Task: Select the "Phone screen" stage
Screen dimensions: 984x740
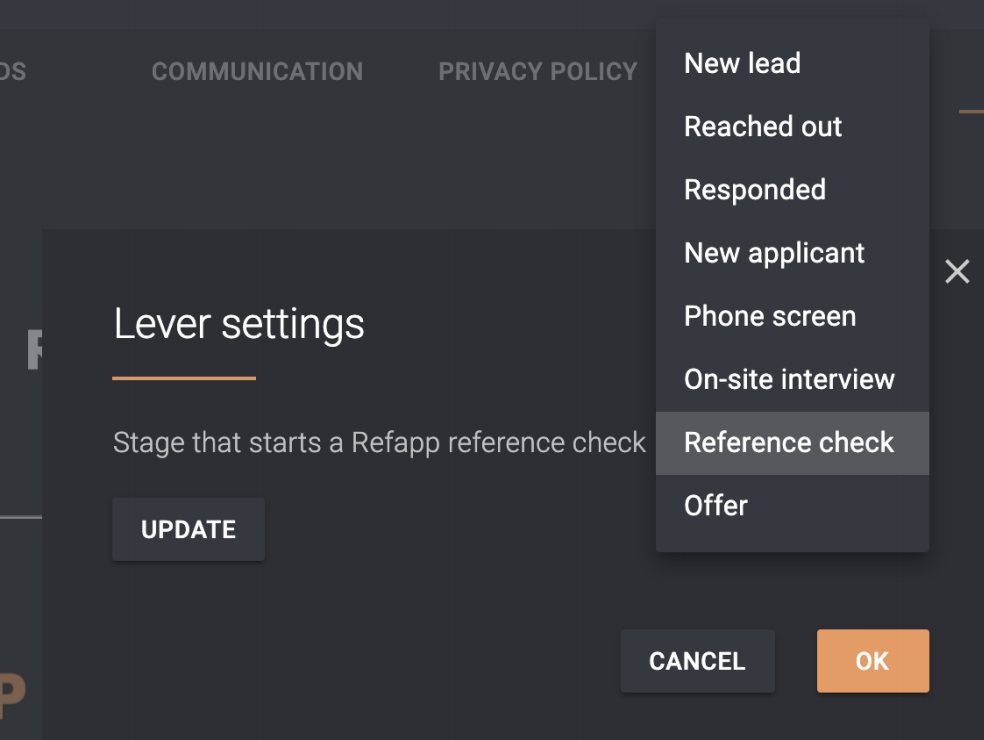Action: click(770, 316)
